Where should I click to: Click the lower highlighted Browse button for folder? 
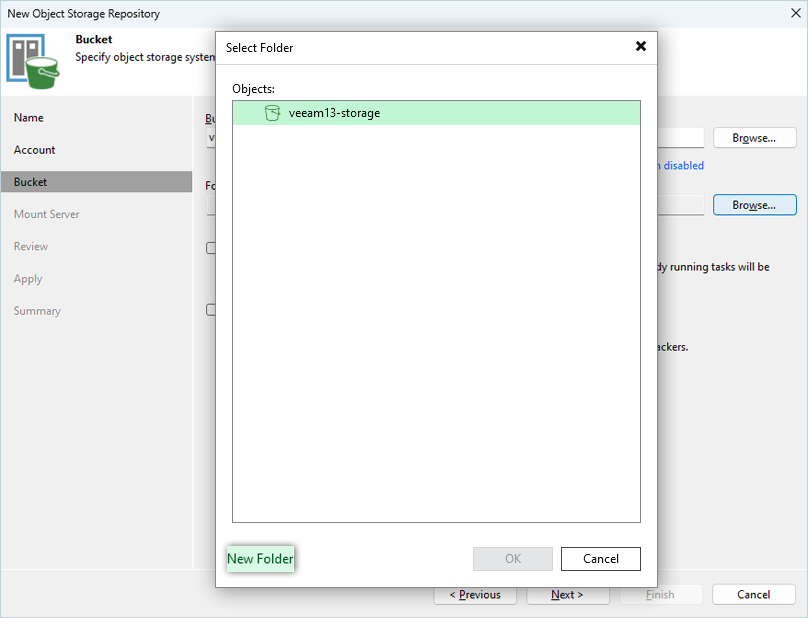pyautogui.click(x=754, y=205)
